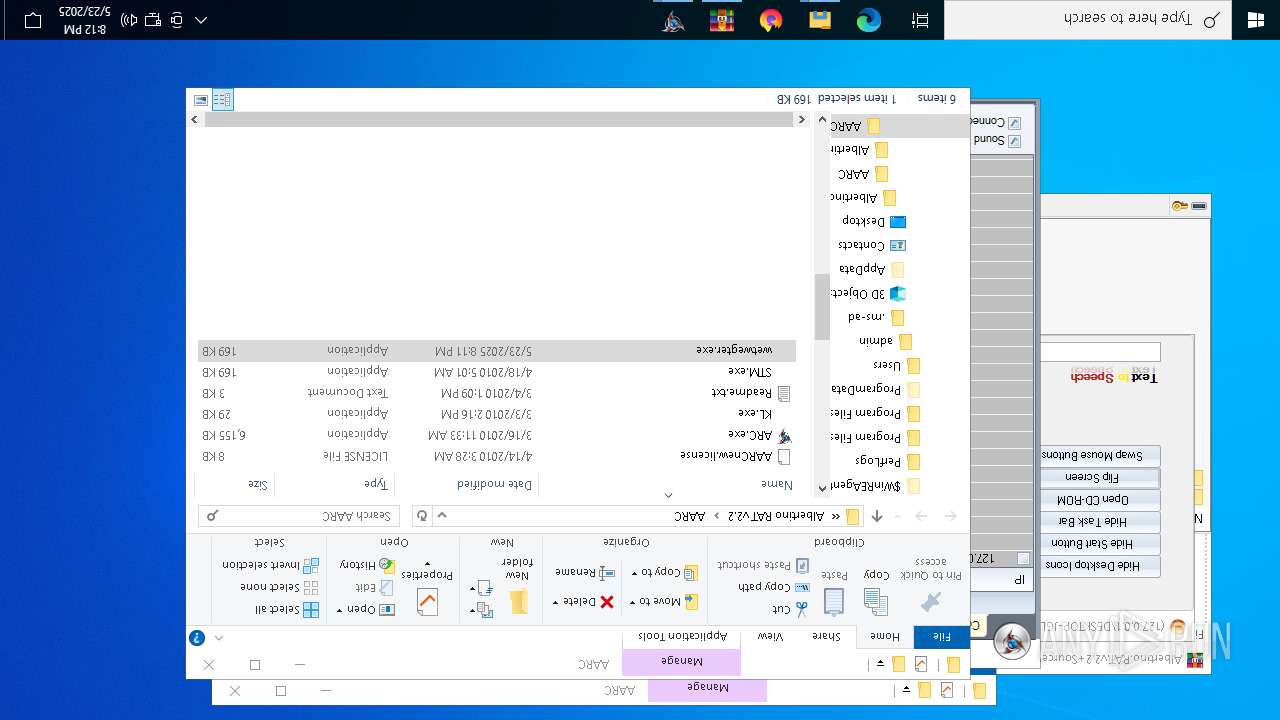This screenshot has height=720, width=1280.
Task: Select webwegter.exe in the file list
Action: pos(497,351)
